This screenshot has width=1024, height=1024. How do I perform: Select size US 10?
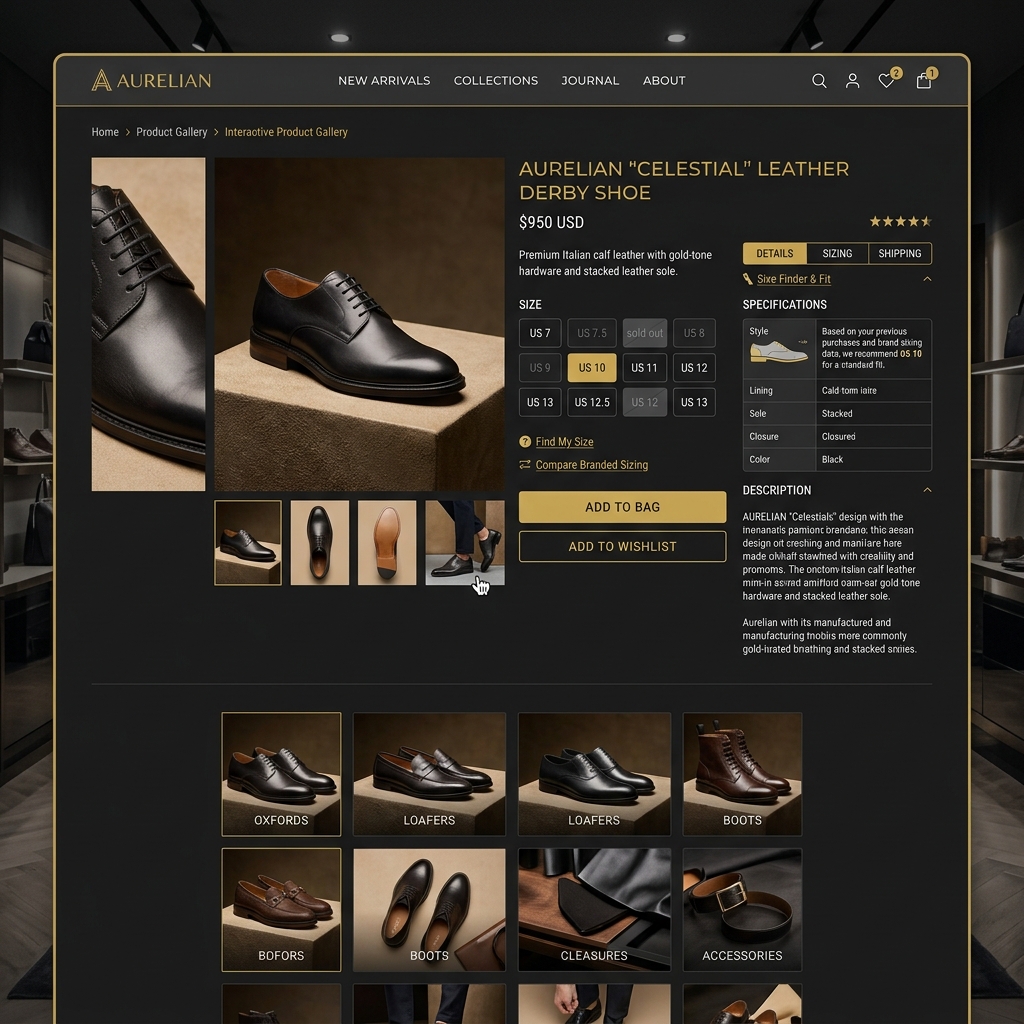592,368
